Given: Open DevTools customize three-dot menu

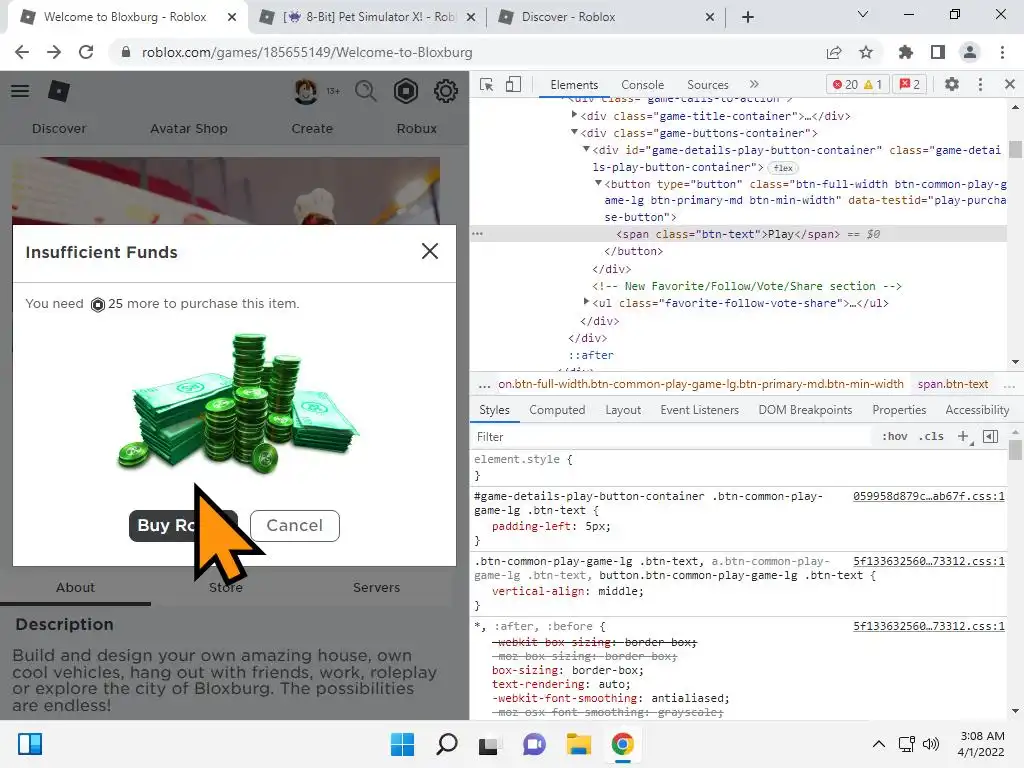Looking at the screenshot, I should [980, 84].
